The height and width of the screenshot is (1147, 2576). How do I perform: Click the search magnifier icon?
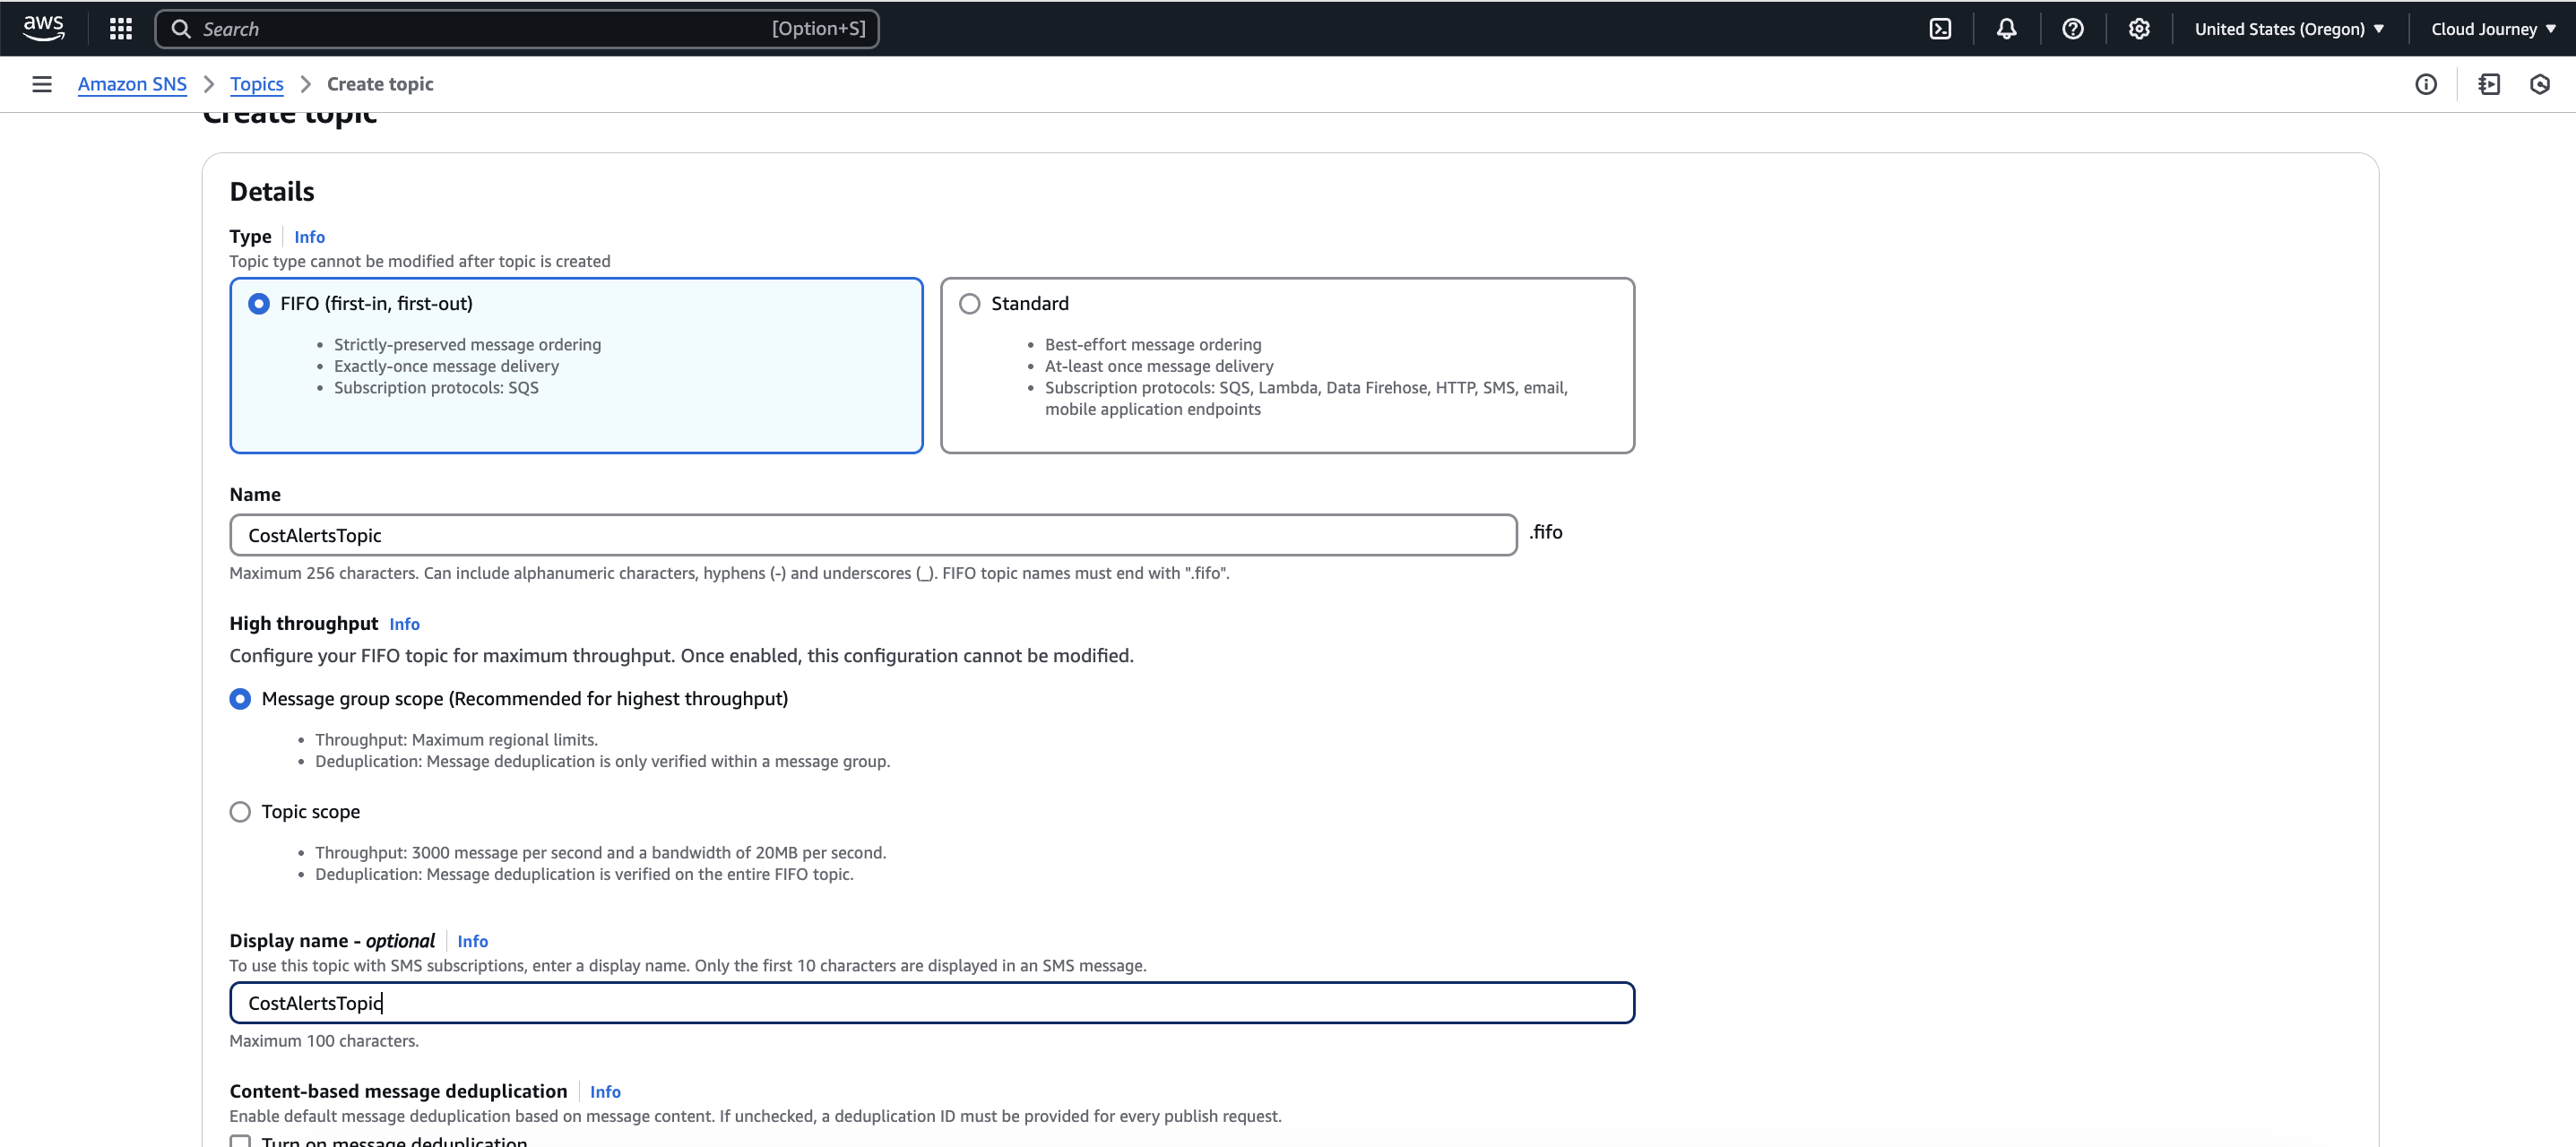click(181, 29)
